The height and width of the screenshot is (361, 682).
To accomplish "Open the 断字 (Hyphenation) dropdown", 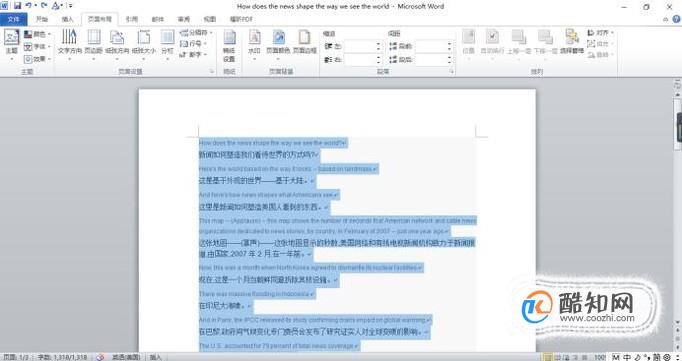I will pos(193,54).
